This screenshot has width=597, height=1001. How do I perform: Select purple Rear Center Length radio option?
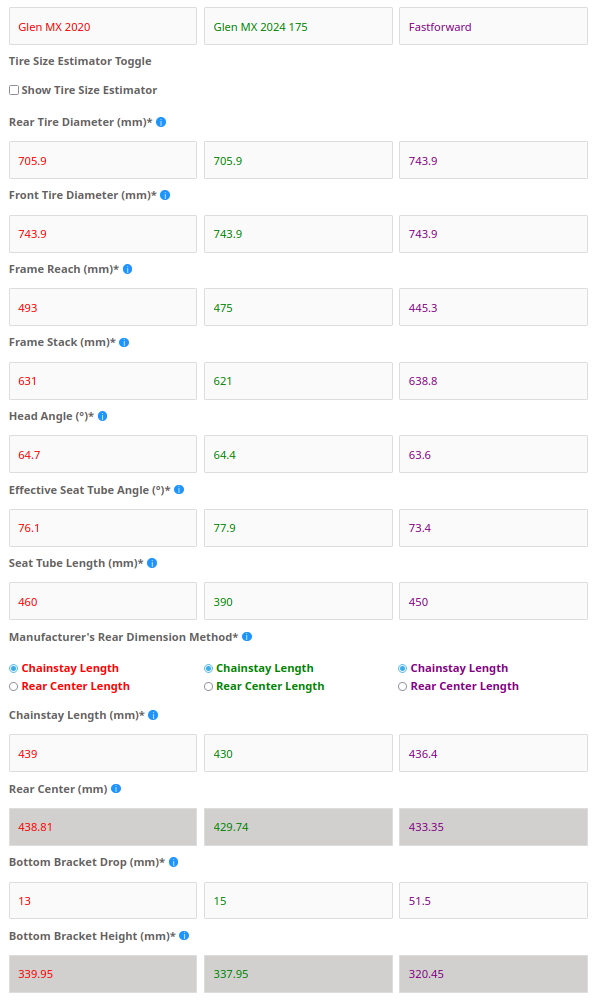tap(402, 686)
